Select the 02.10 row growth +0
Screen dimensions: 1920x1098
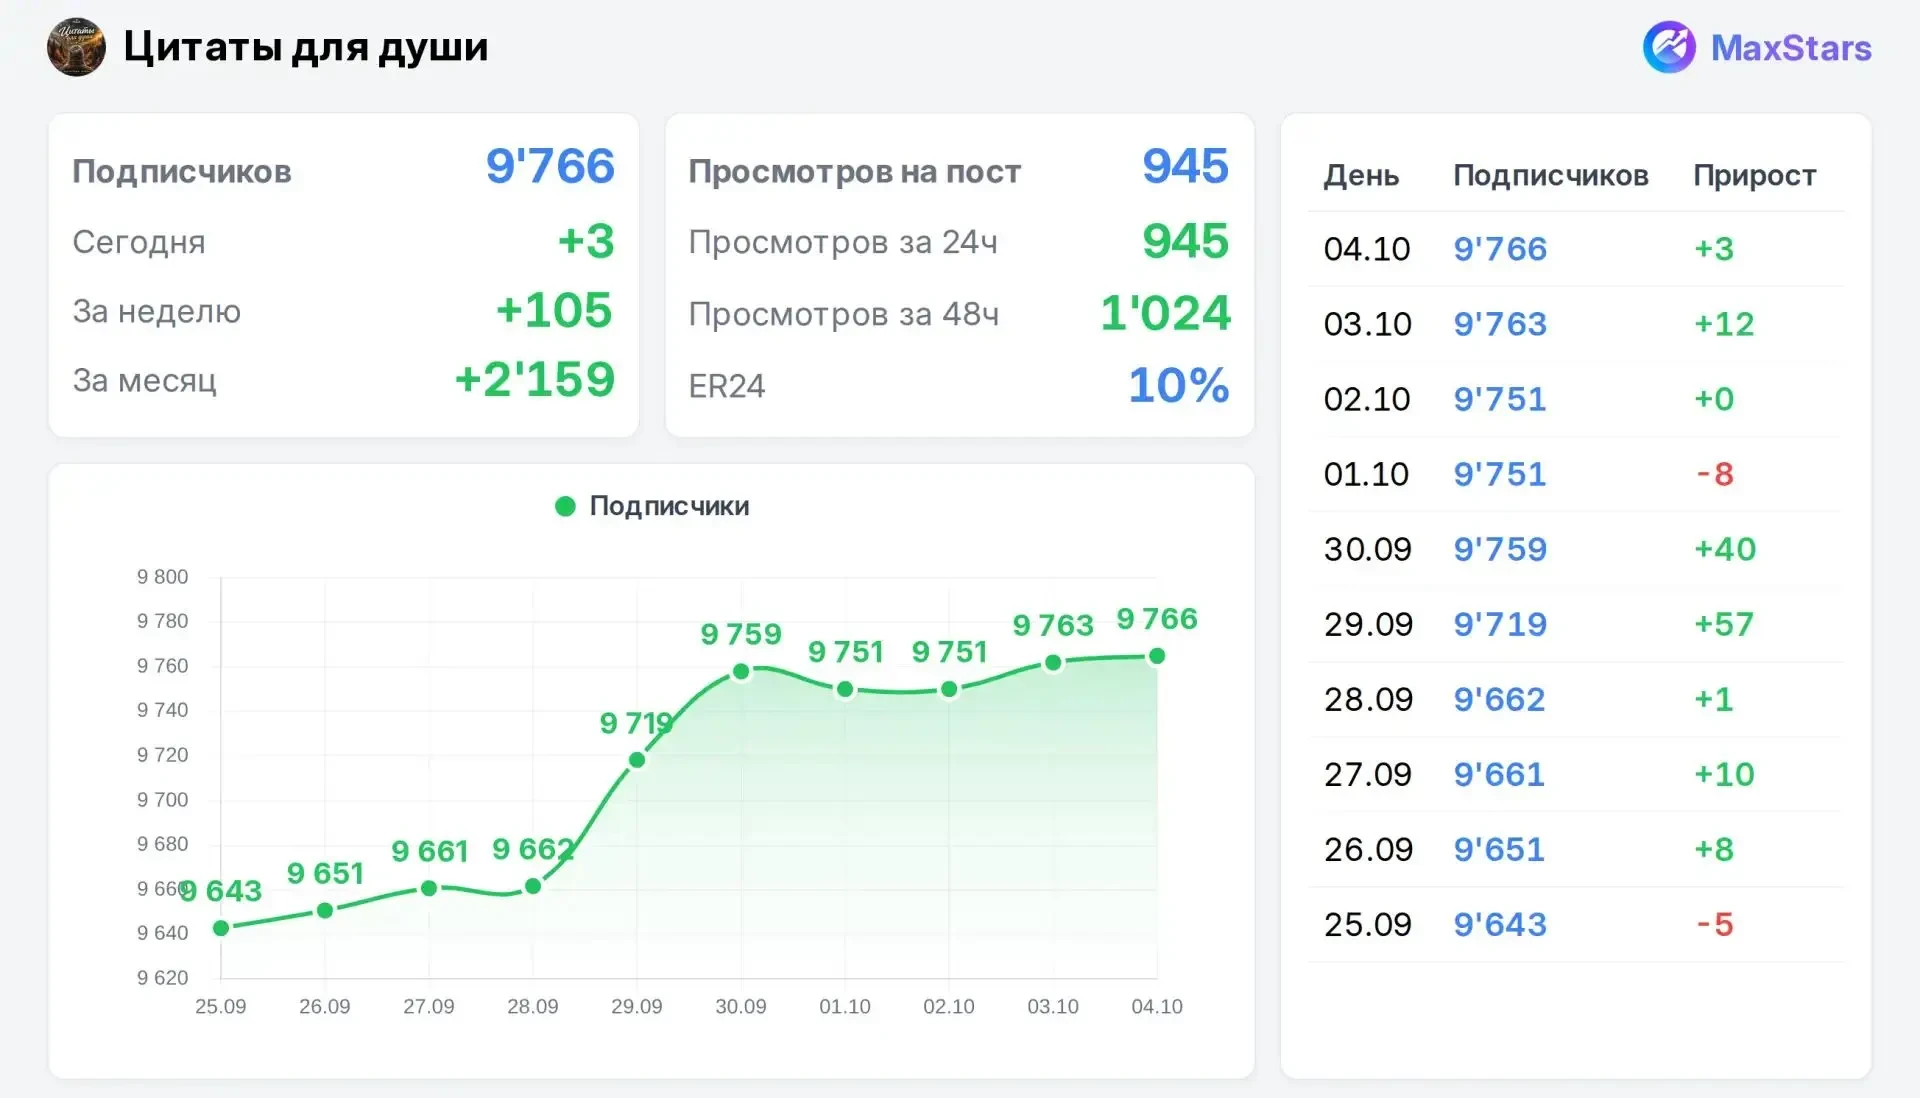click(1714, 399)
